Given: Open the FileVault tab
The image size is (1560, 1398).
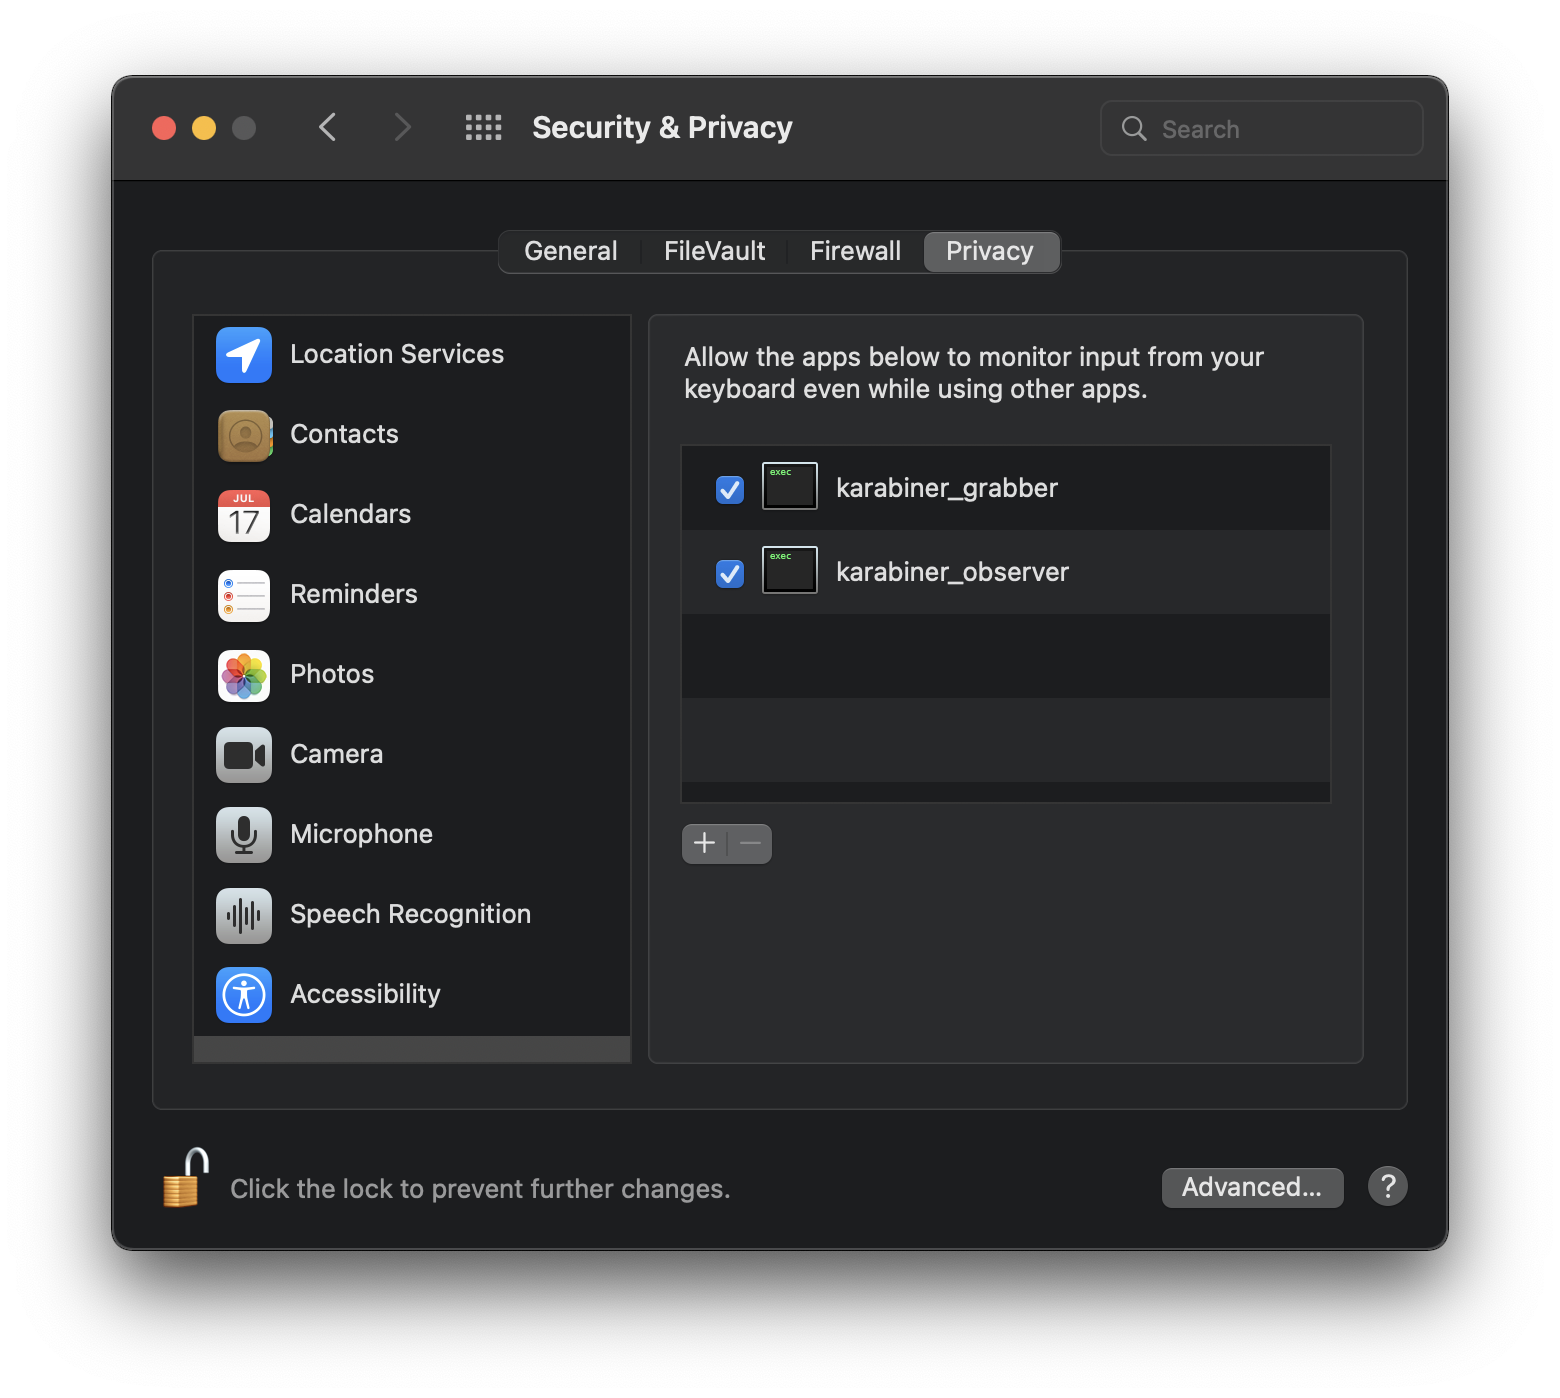Looking at the screenshot, I should (714, 251).
